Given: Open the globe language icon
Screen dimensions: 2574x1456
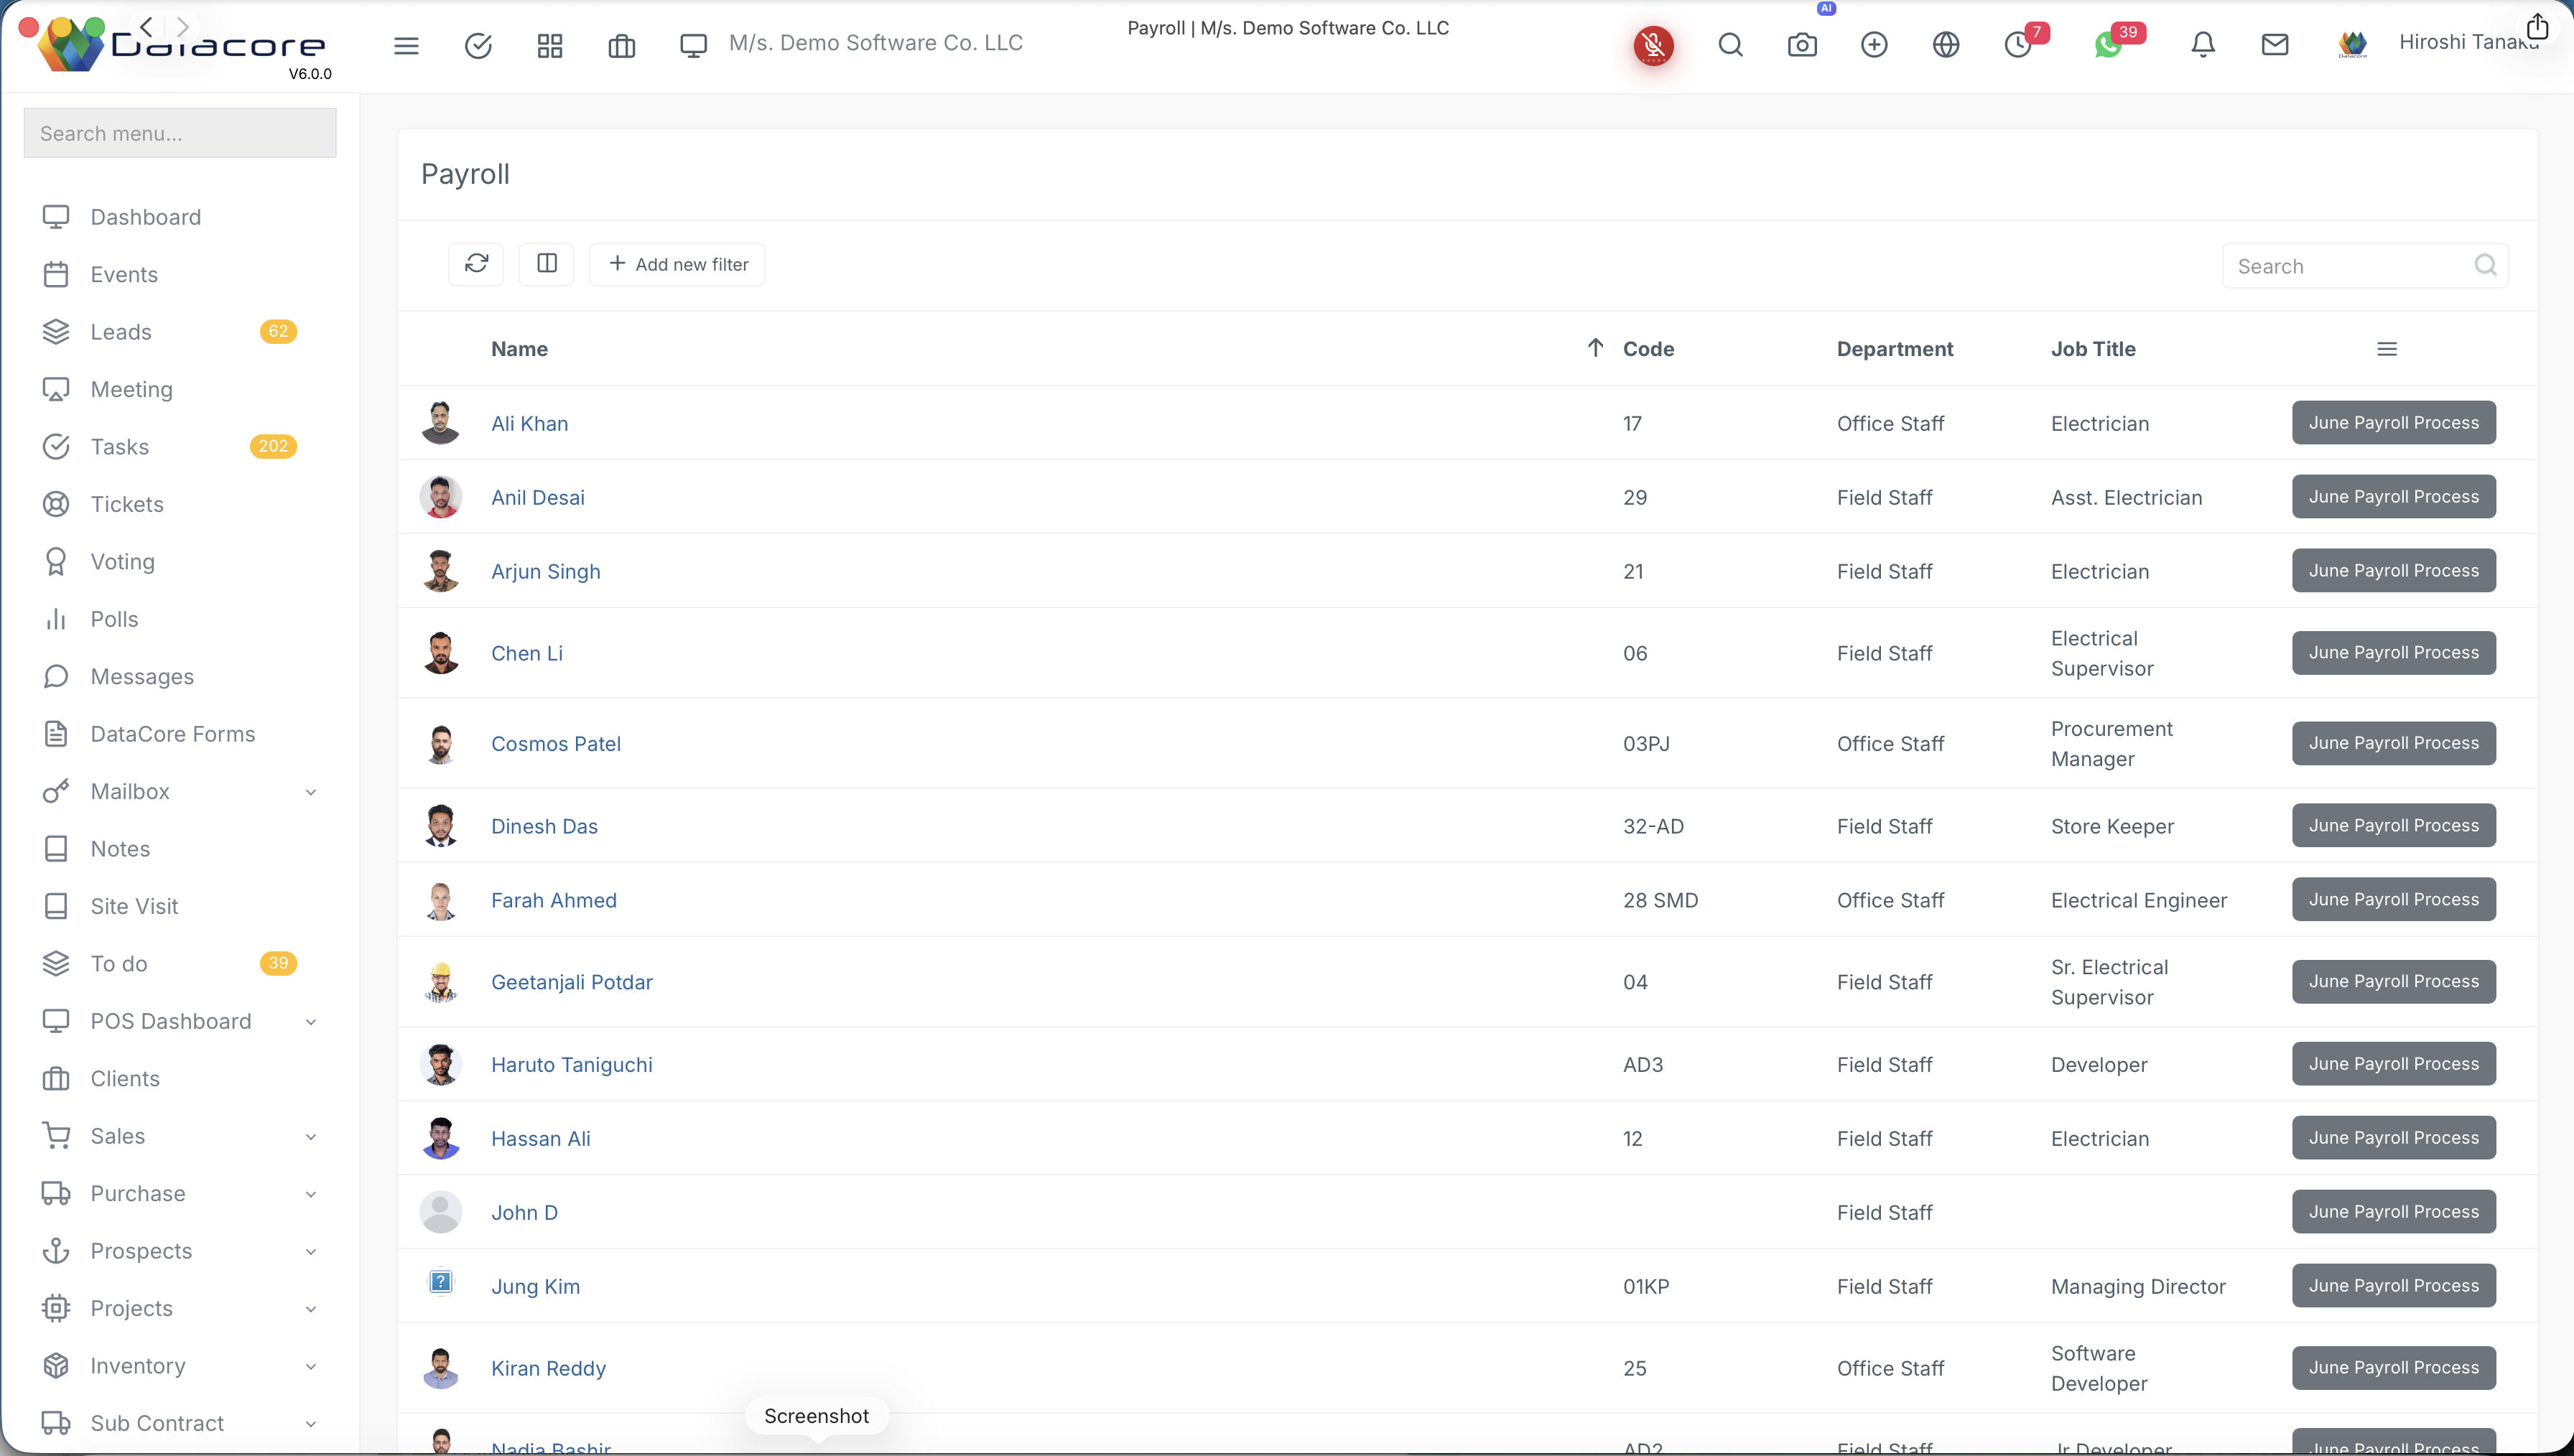Looking at the screenshot, I should pyautogui.click(x=1946, y=45).
